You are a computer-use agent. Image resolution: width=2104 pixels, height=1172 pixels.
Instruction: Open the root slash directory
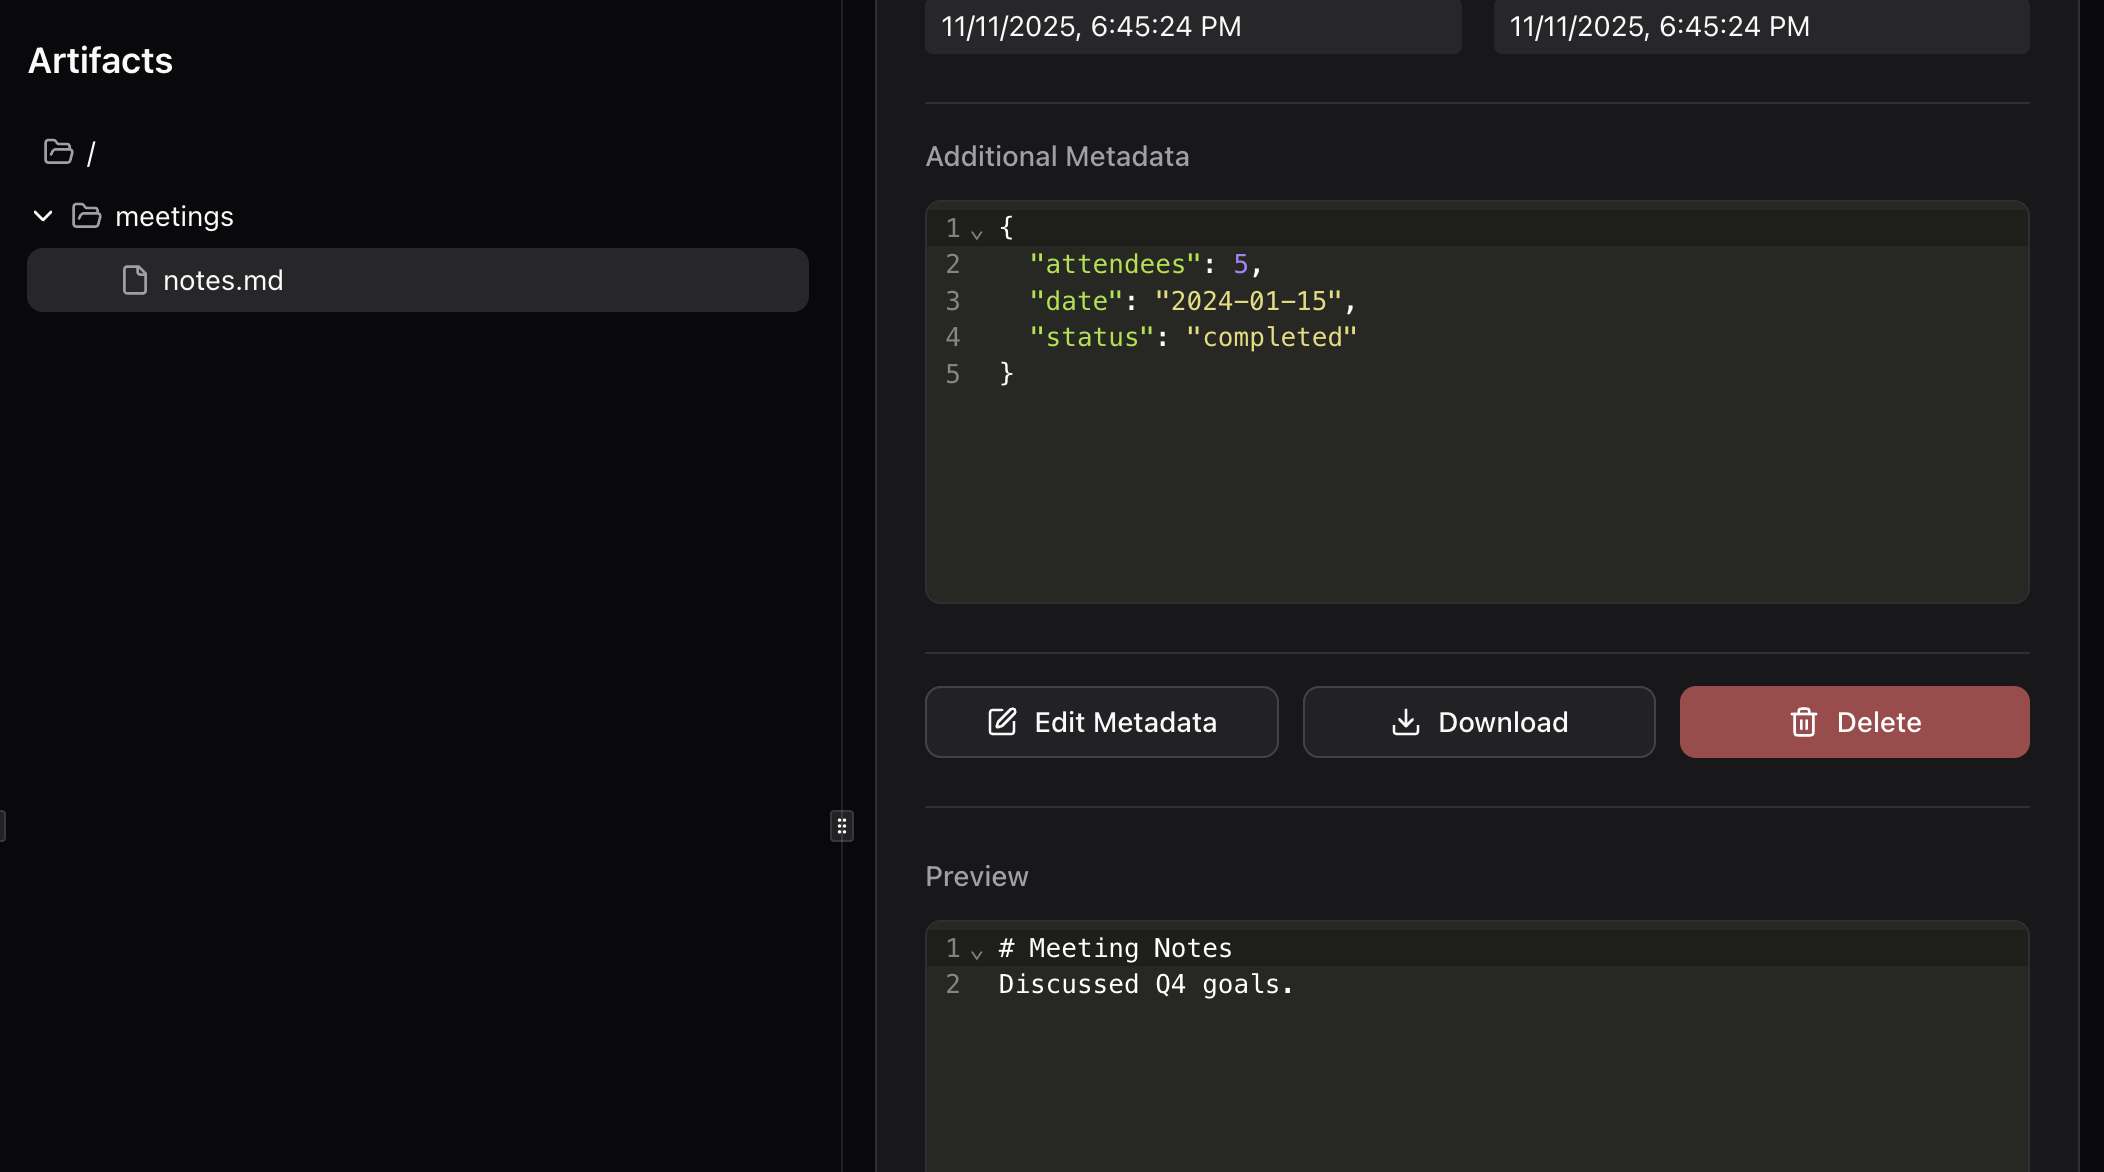point(91,153)
